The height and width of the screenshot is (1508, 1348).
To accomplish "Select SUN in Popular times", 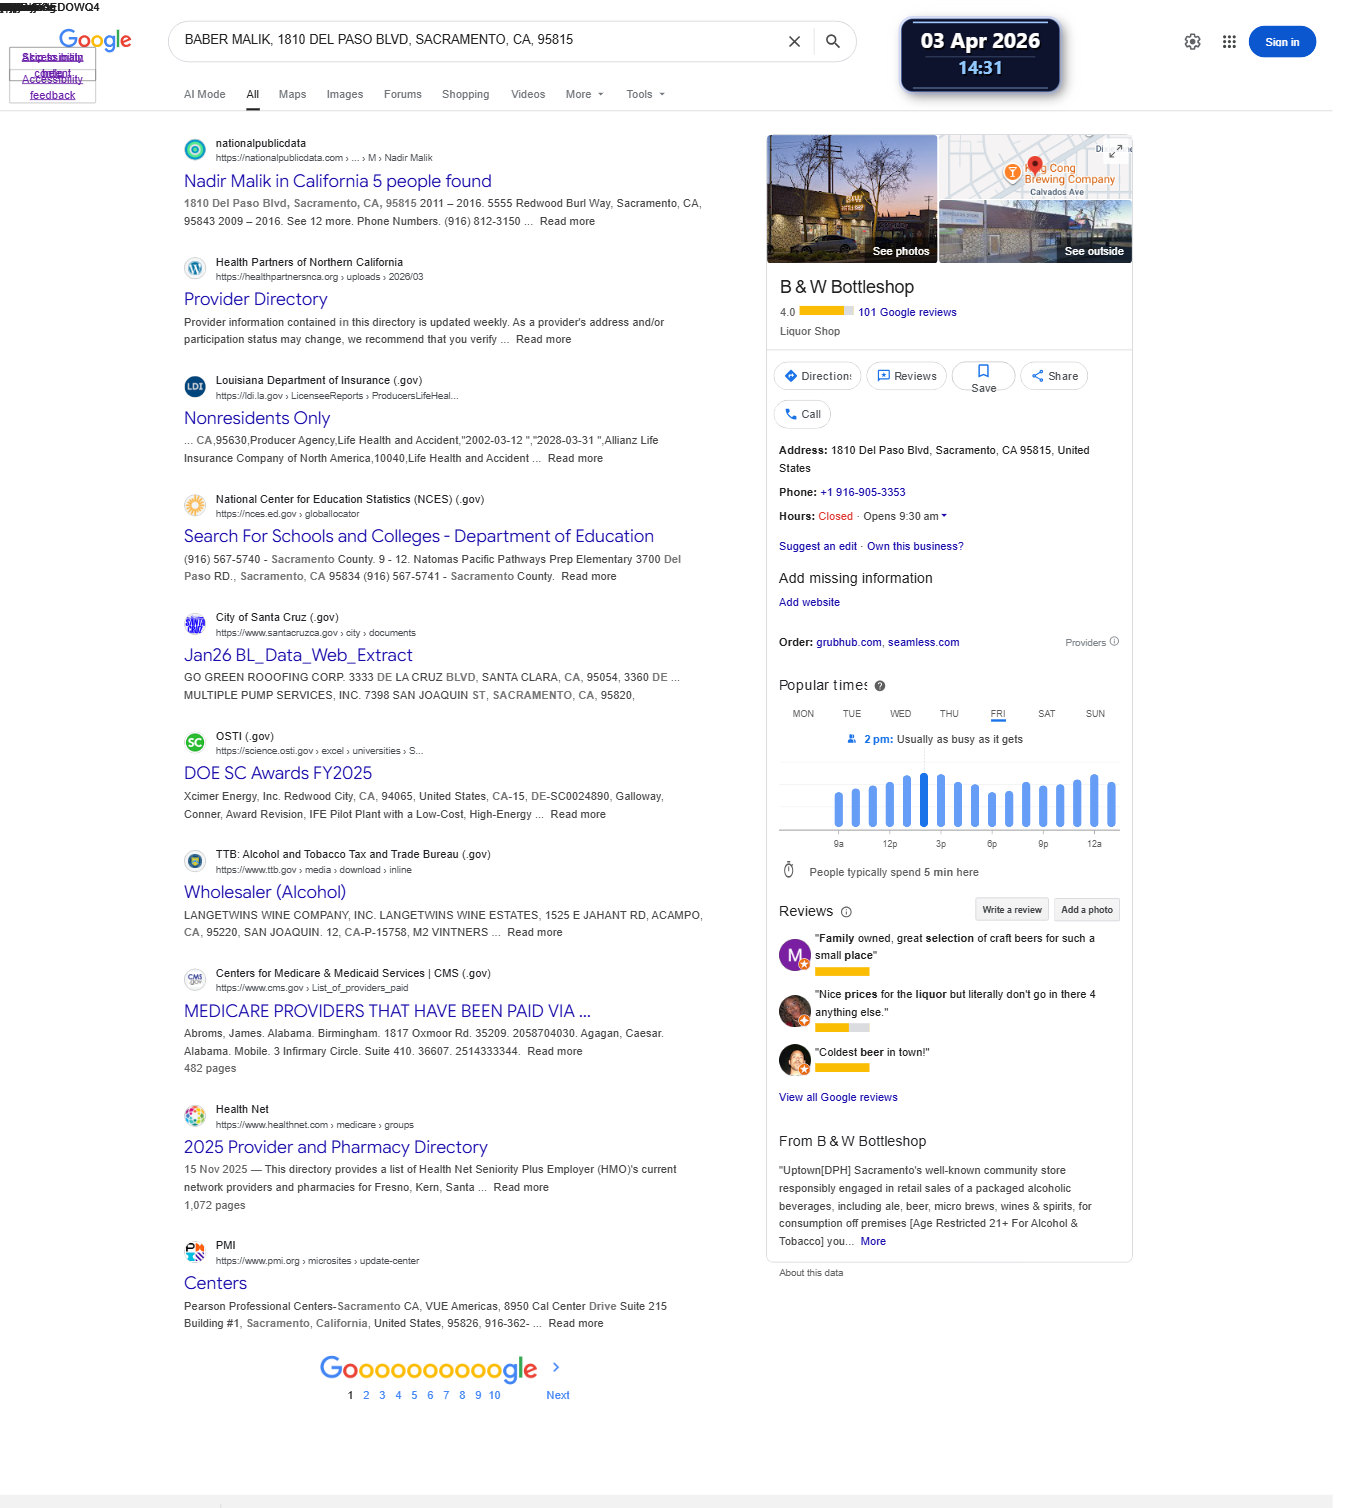I will pyautogui.click(x=1095, y=714).
